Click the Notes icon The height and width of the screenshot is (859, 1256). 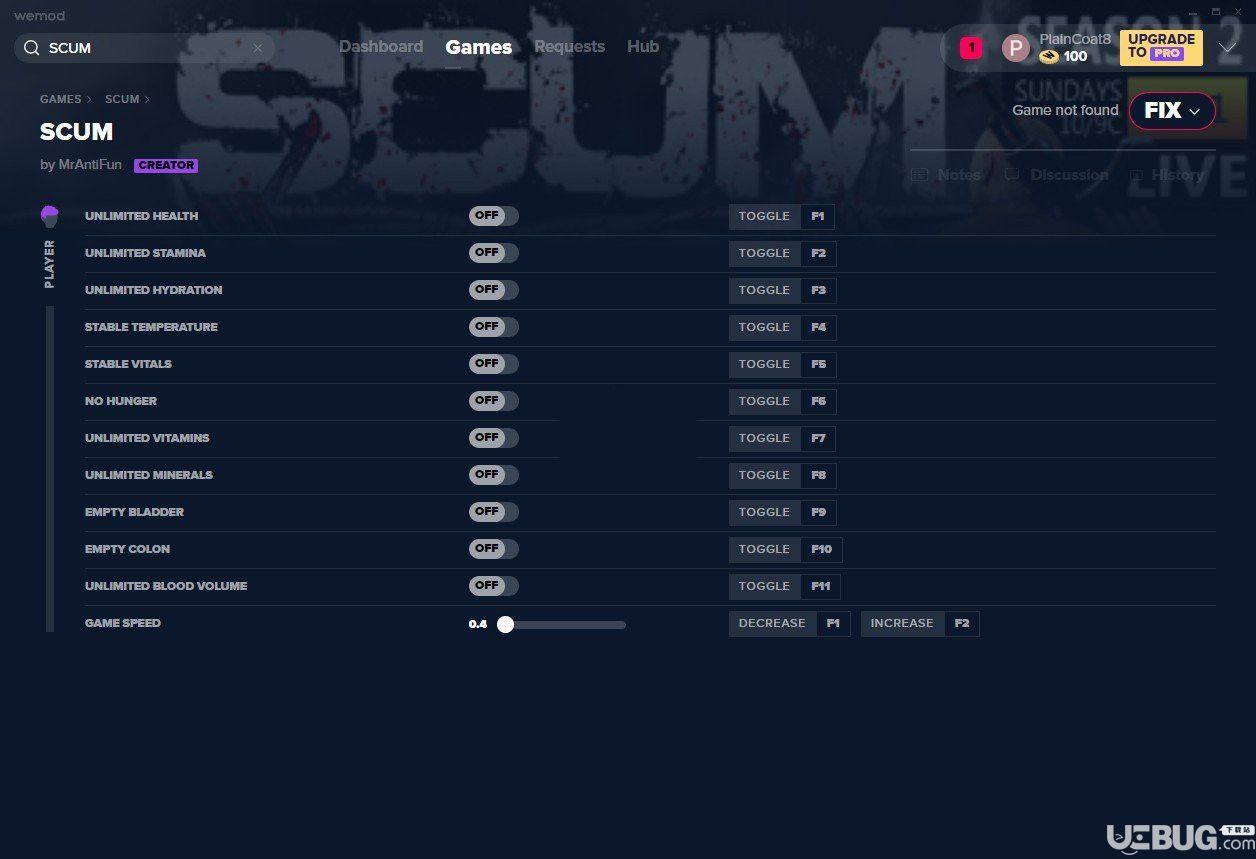pos(920,175)
